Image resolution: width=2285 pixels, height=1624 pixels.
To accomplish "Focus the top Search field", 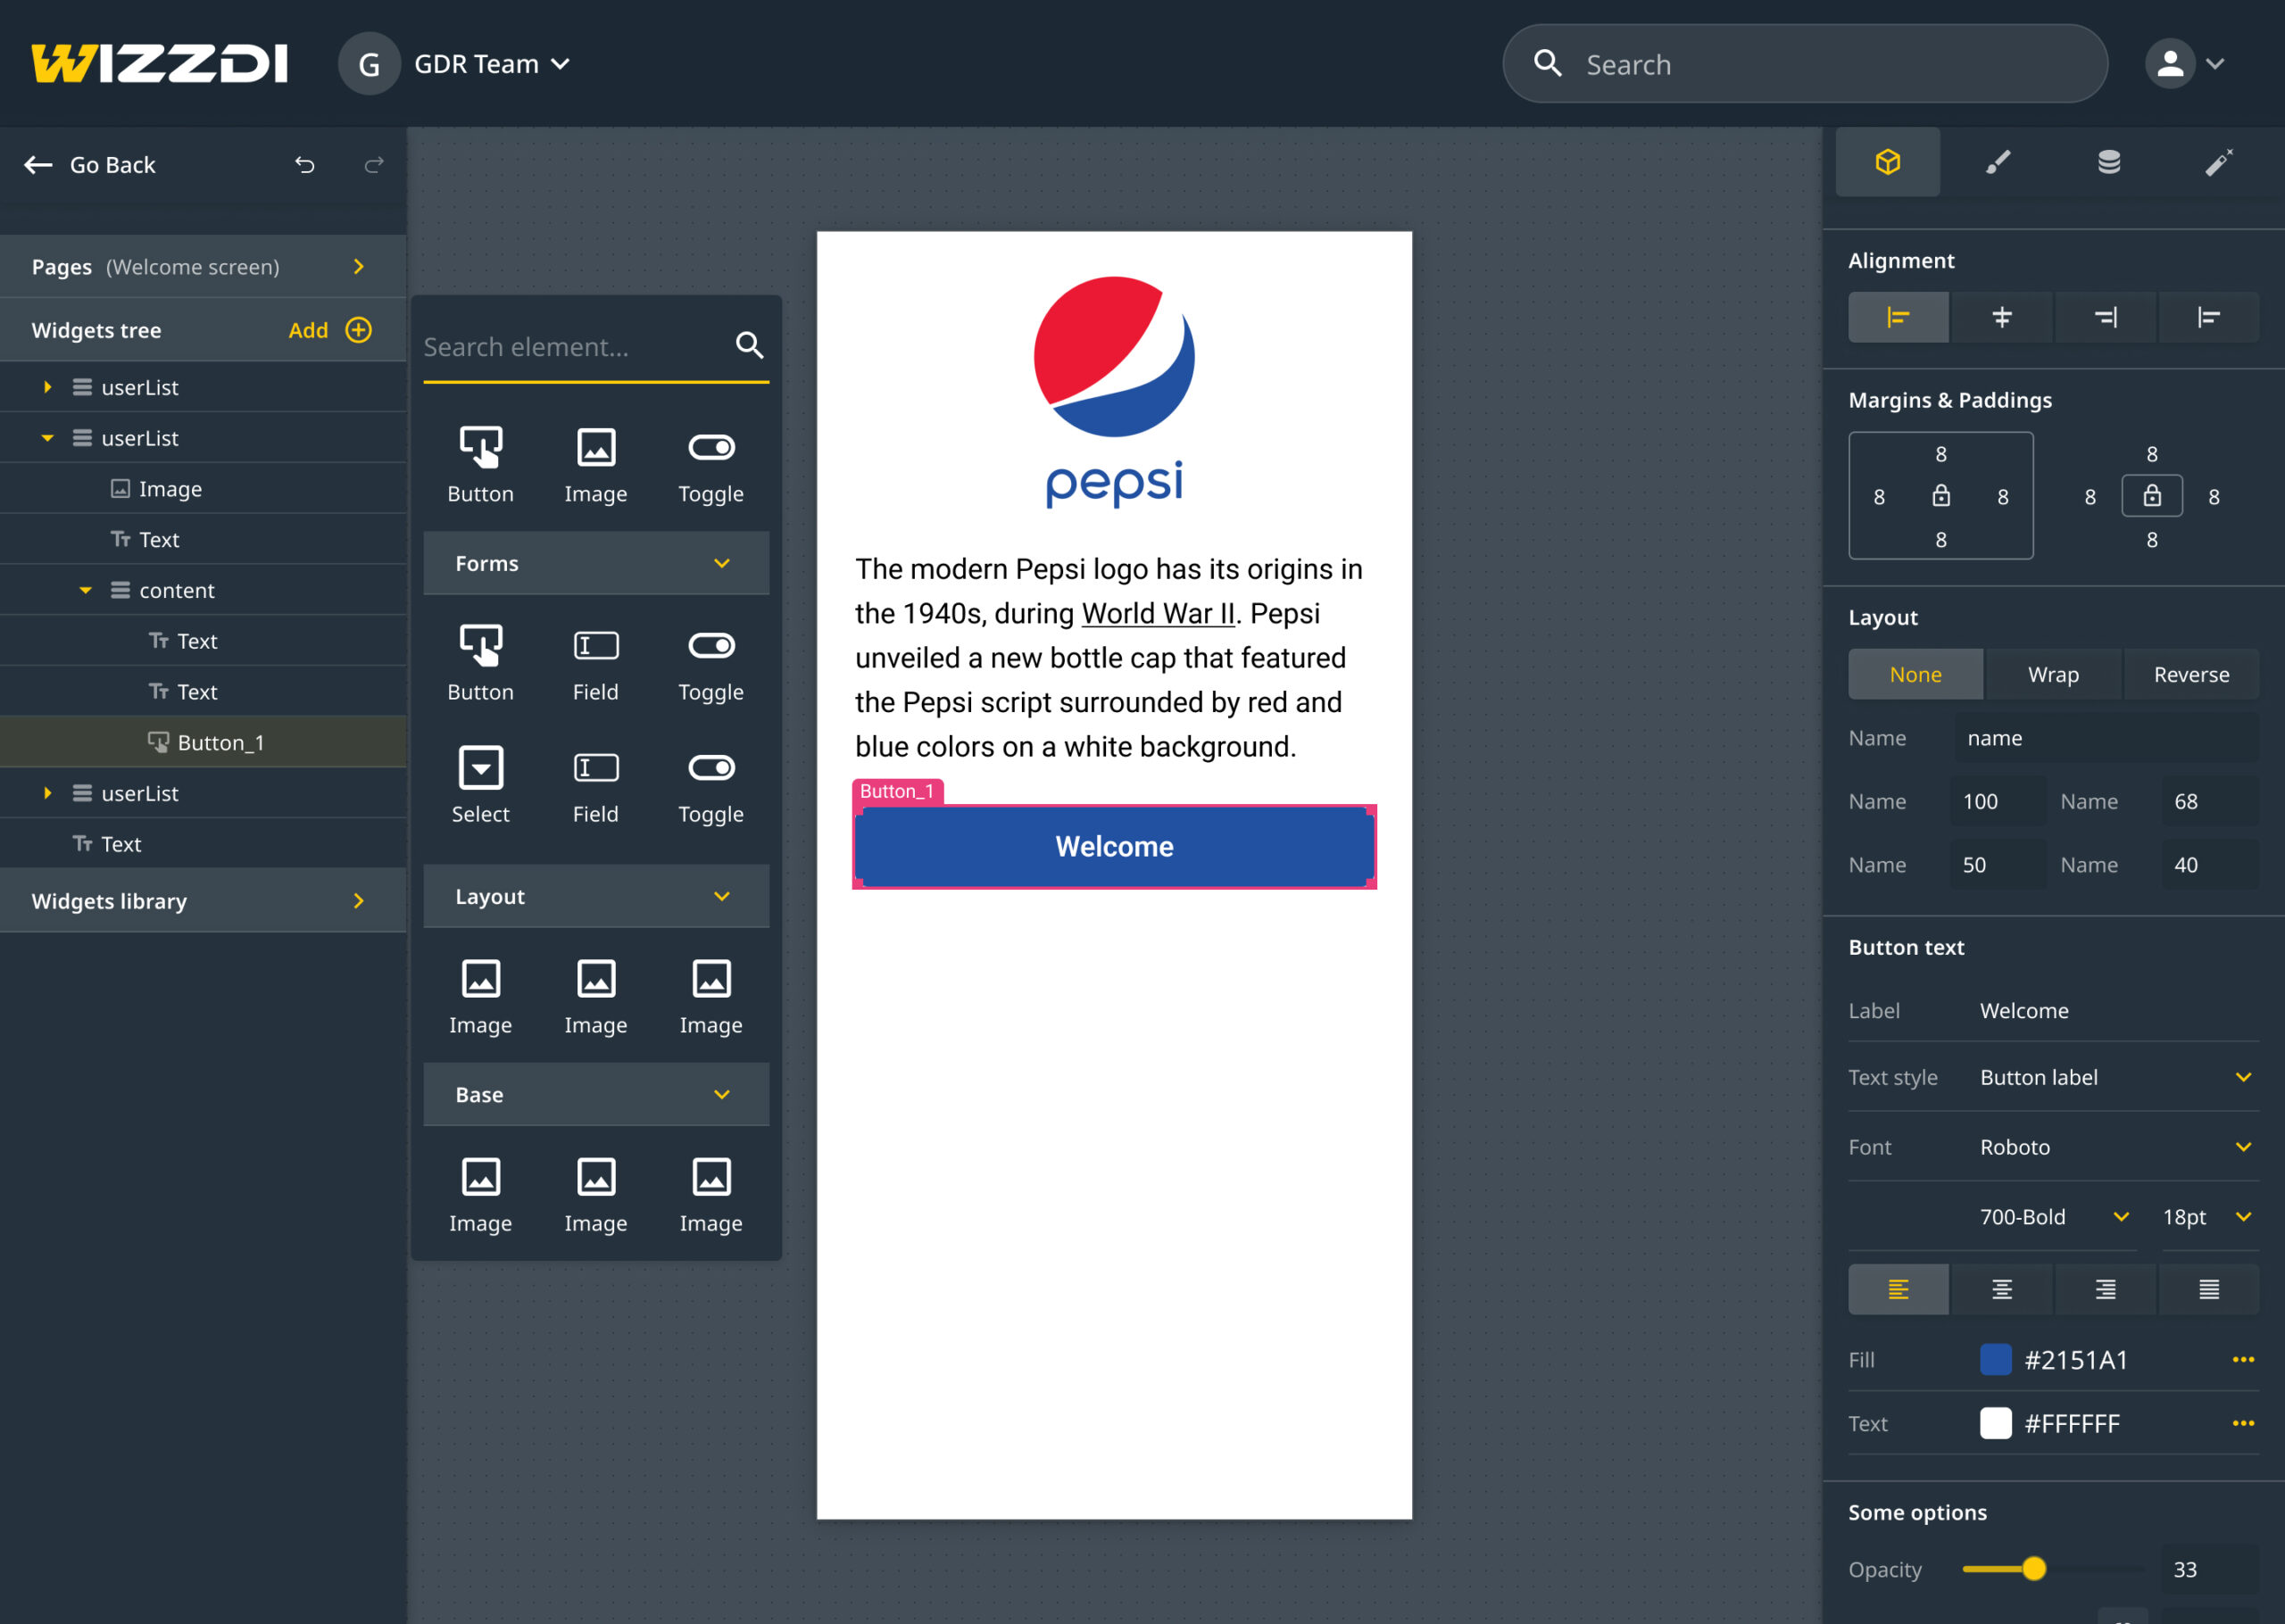I will 1805,64.
